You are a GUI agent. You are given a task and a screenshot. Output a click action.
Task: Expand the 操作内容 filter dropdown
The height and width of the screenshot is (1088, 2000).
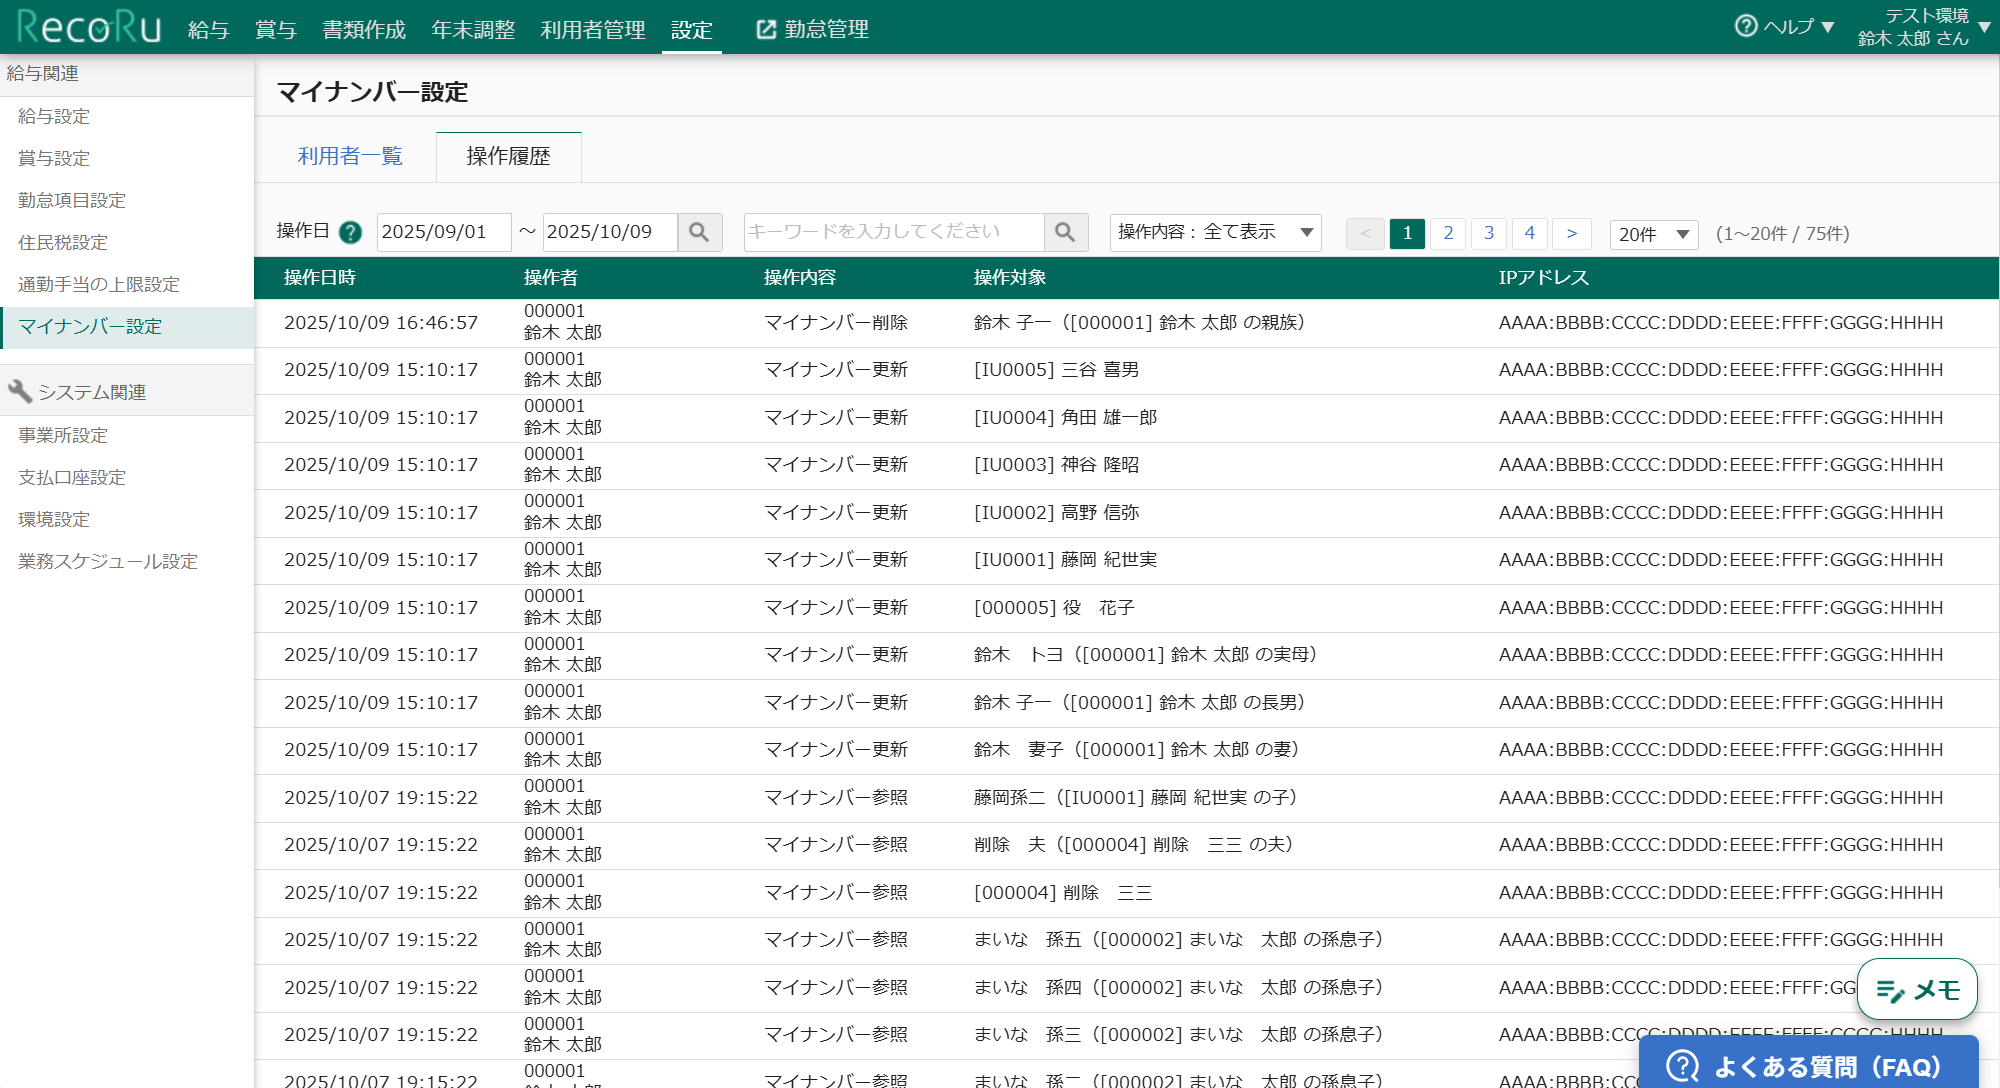coord(1214,232)
